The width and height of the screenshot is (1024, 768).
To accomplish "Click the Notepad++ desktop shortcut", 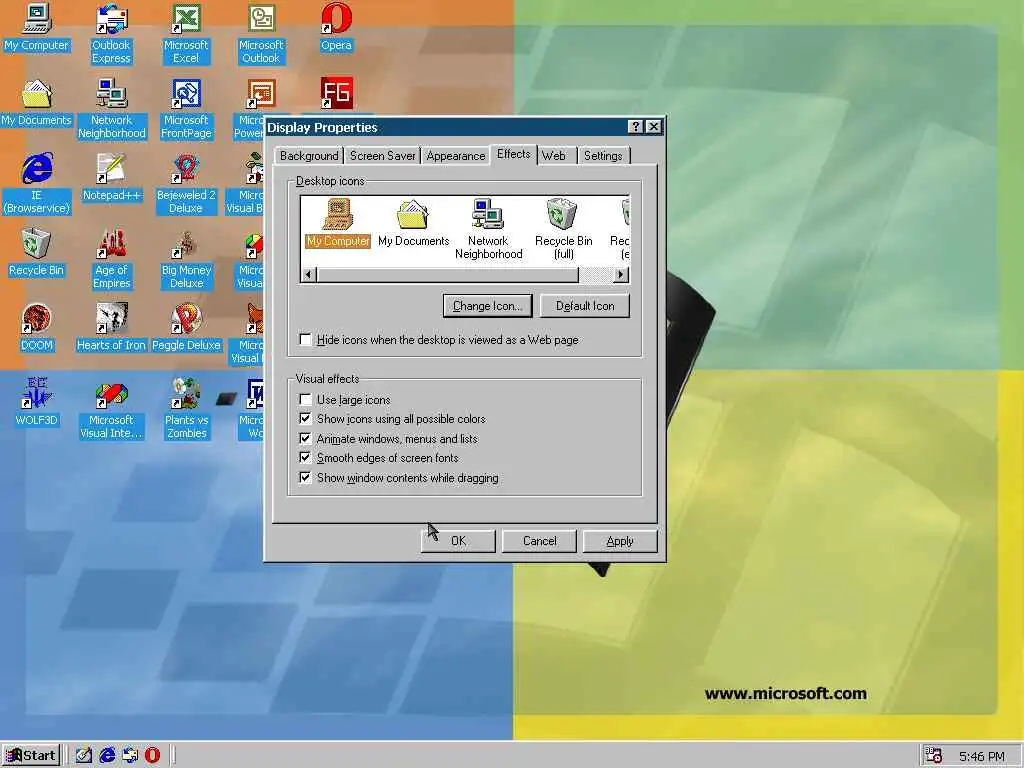I will [112, 178].
